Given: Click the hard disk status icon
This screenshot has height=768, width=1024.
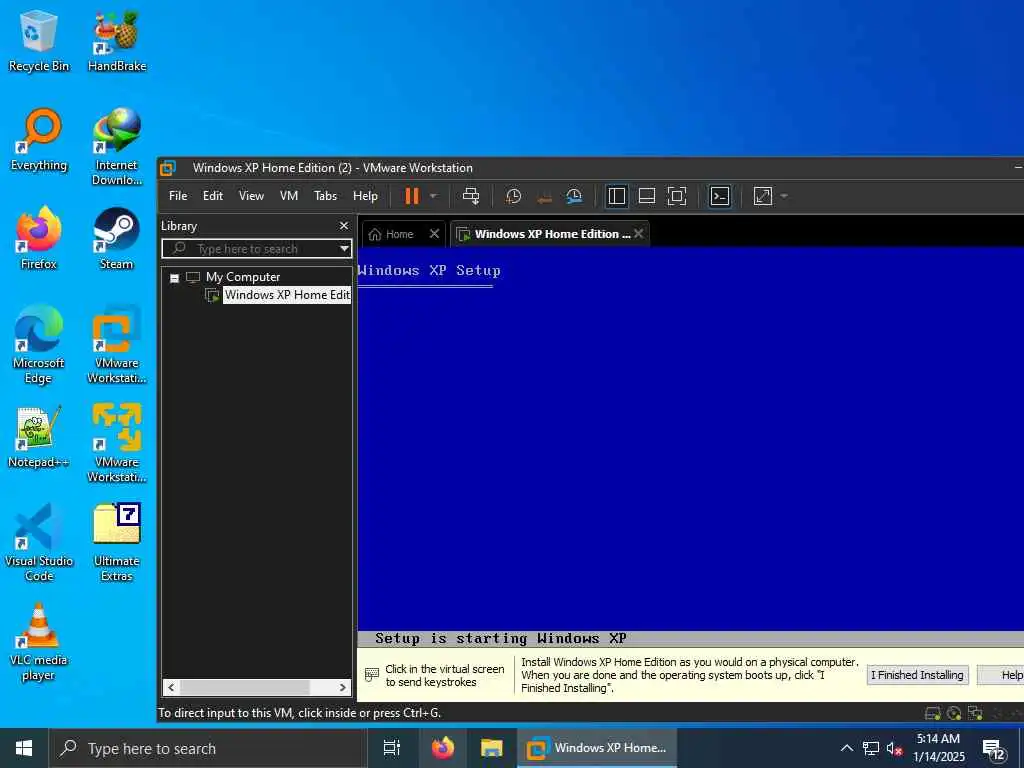Looking at the screenshot, I should (x=933, y=713).
